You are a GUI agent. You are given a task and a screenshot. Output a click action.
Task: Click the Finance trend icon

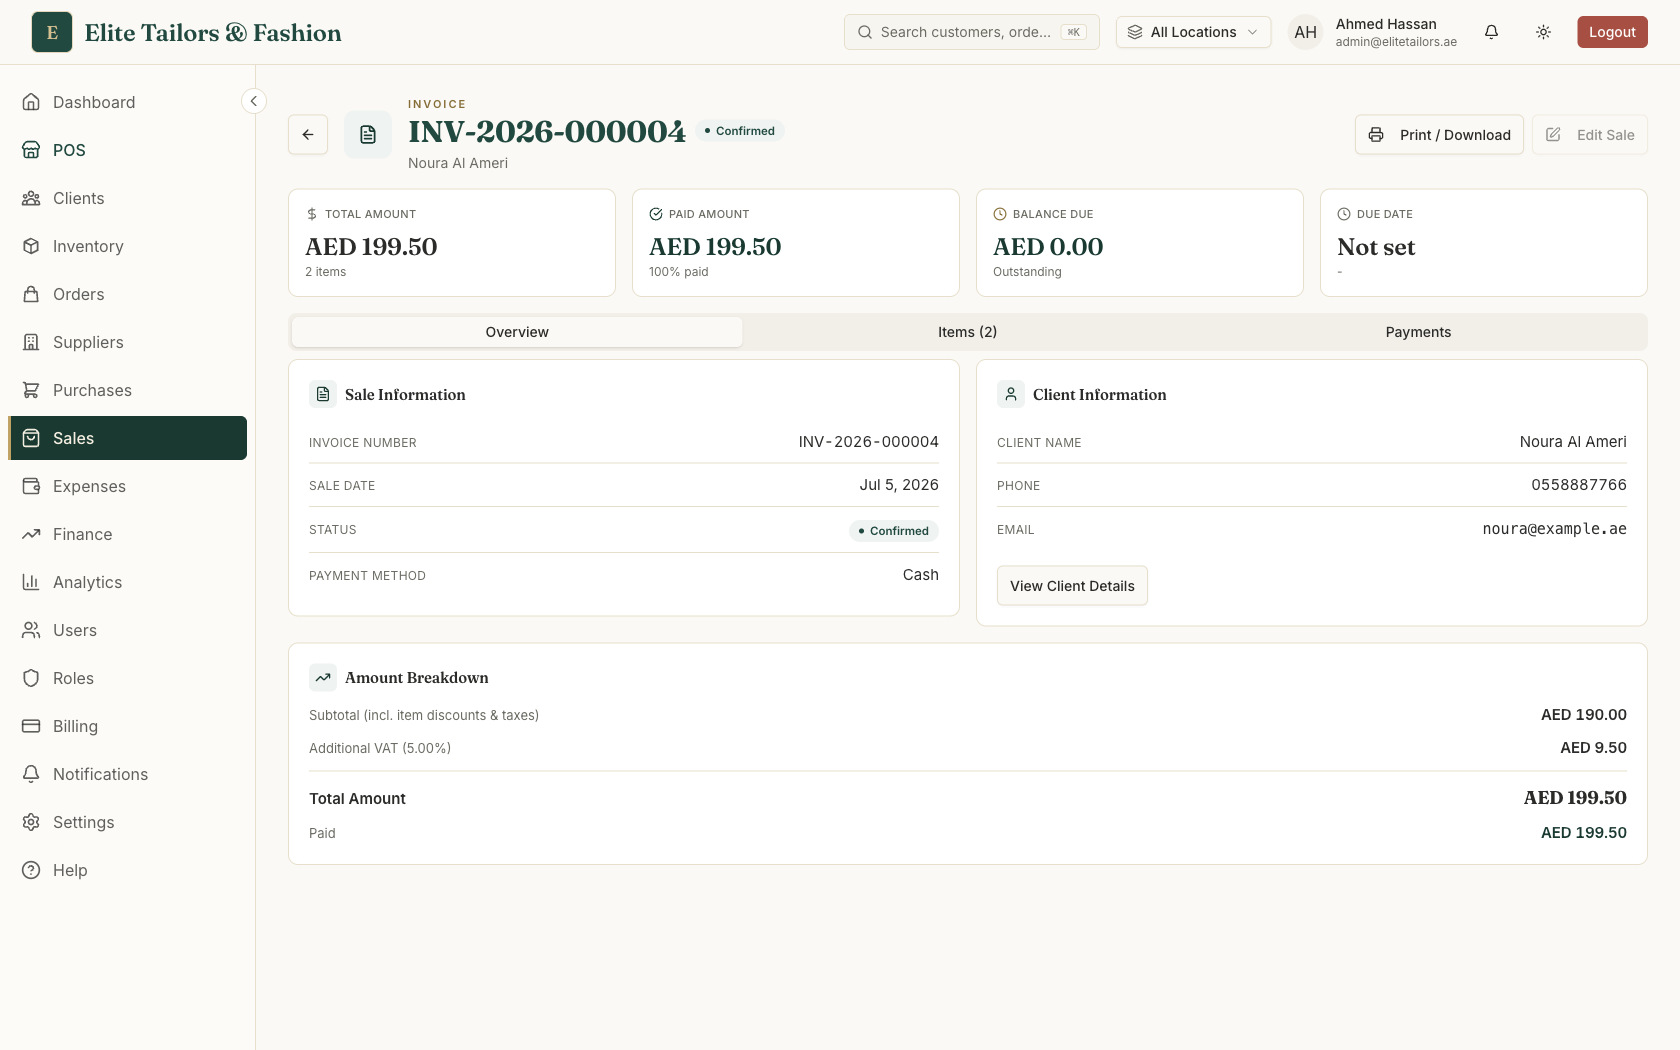[31, 534]
